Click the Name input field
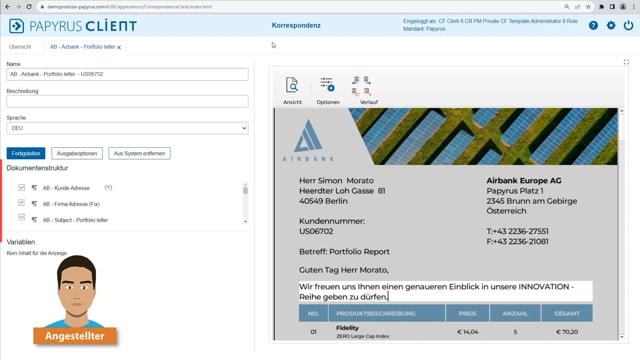The width and height of the screenshot is (640, 360). click(127, 74)
